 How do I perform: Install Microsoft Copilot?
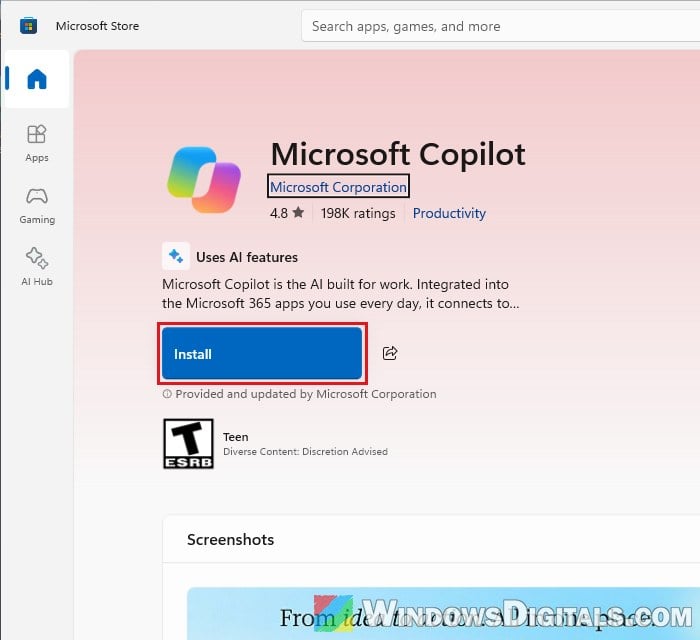(262, 353)
